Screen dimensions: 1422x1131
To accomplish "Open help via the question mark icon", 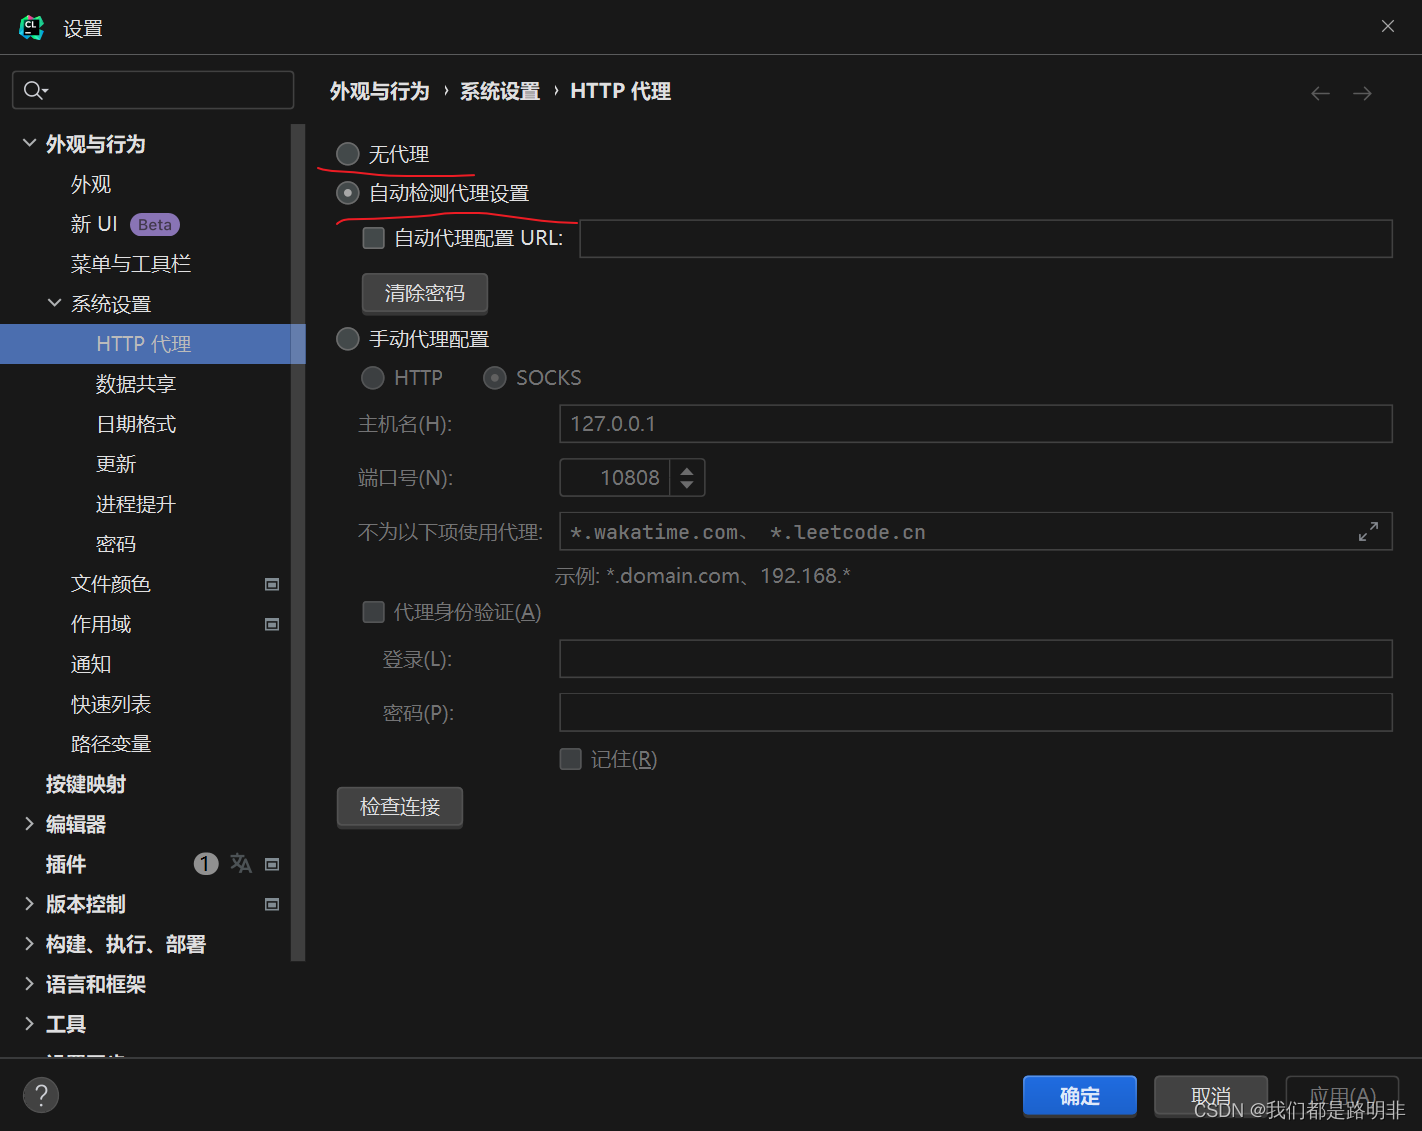I will pyautogui.click(x=41, y=1095).
